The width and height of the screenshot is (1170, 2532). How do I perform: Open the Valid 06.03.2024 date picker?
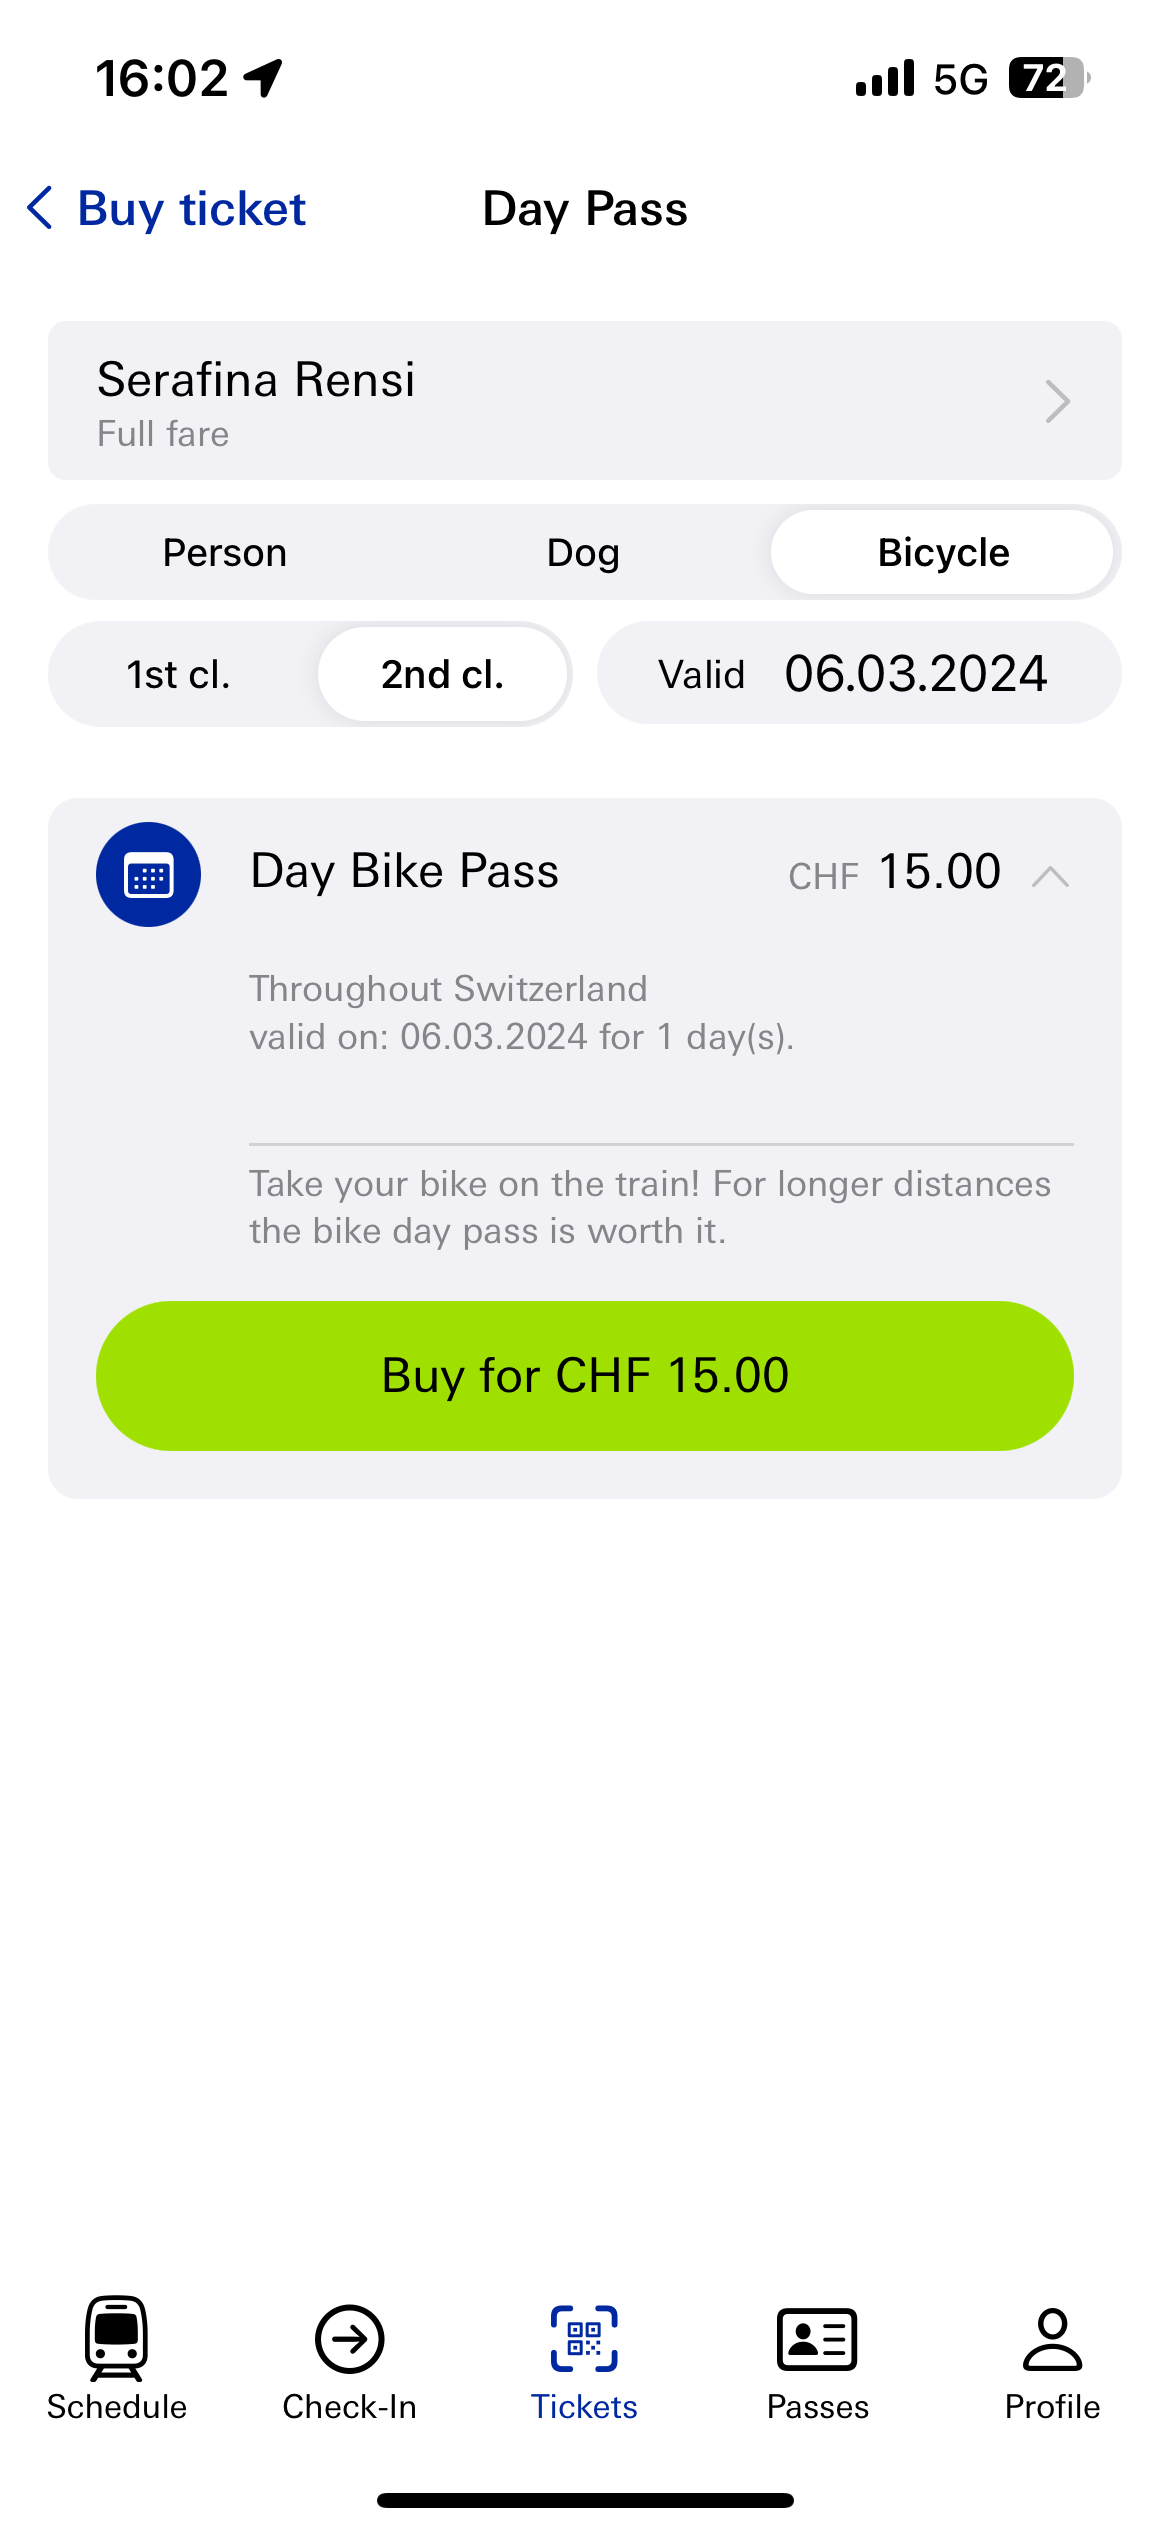coord(858,673)
